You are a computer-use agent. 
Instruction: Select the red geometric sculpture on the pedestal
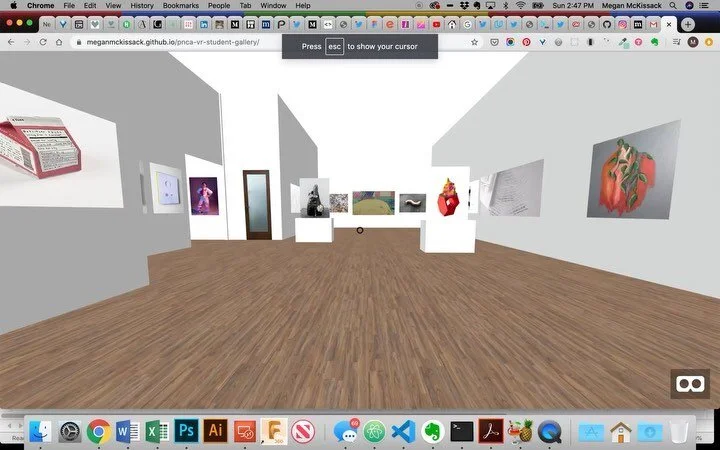[x=448, y=197]
